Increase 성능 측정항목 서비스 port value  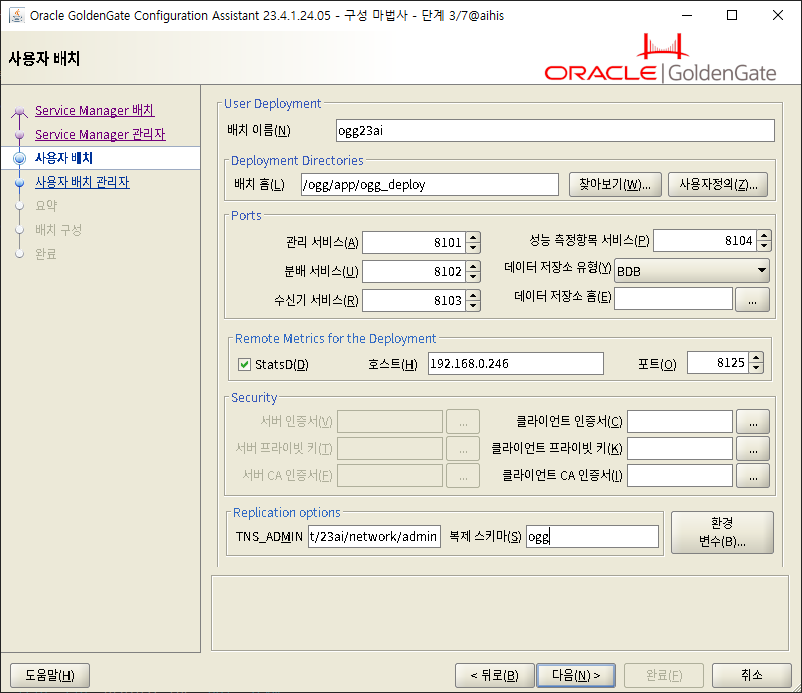(x=764, y=235)
